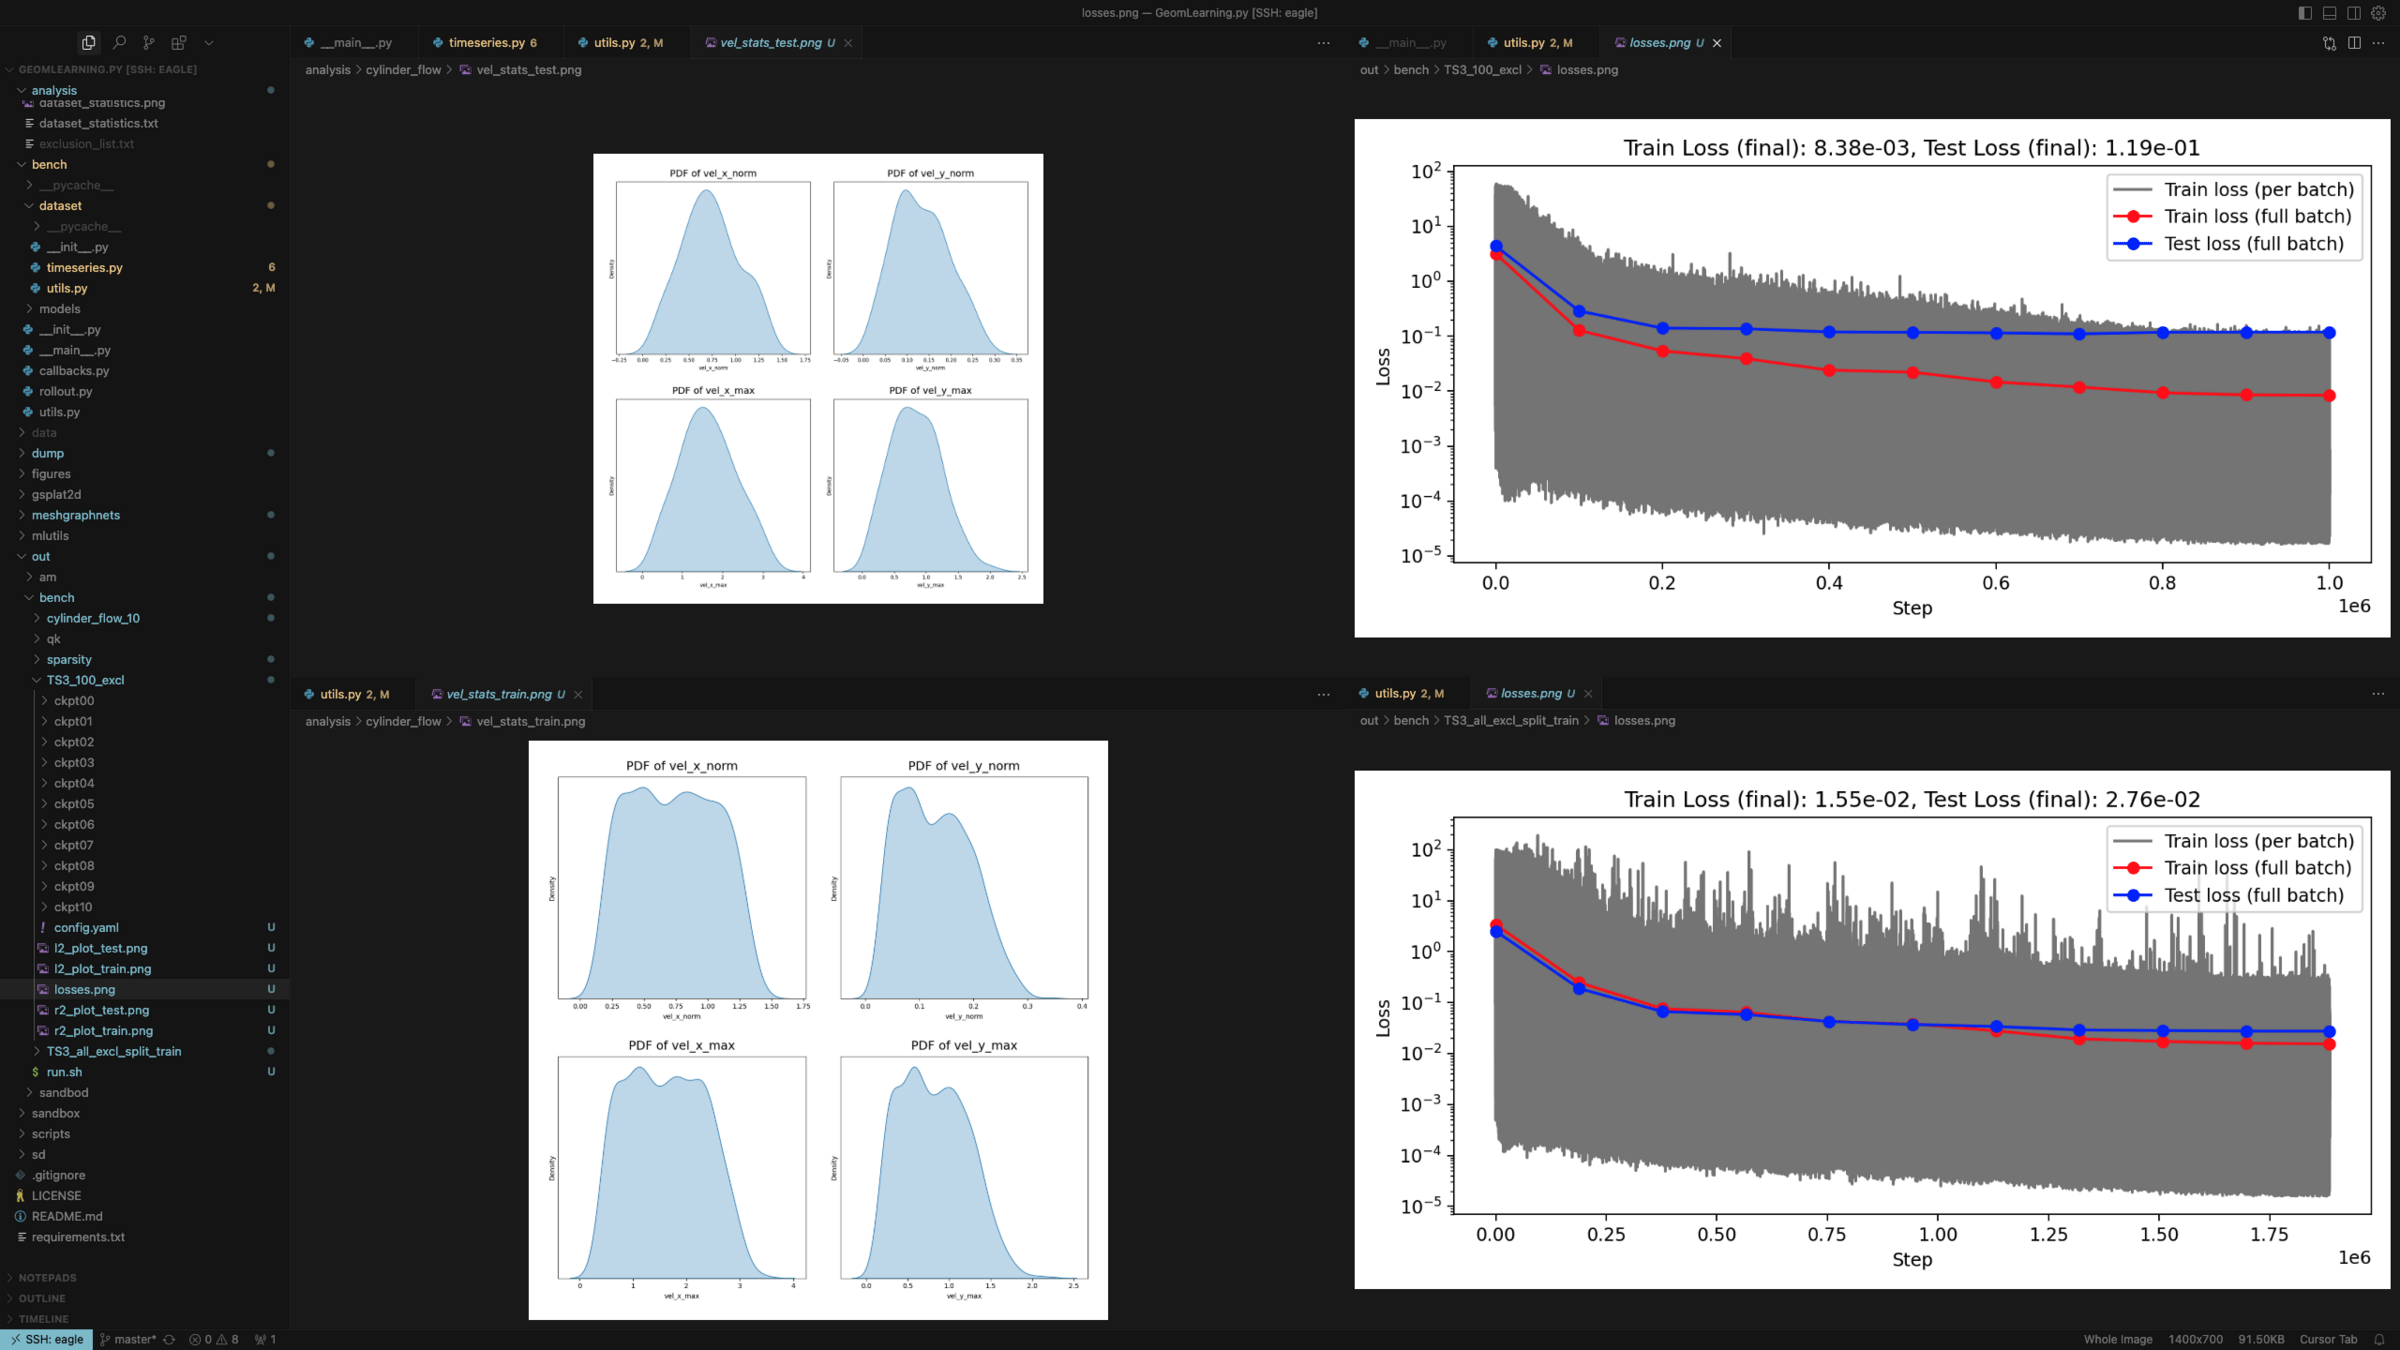Show more activity bar views chevron
The height and width of the screenshot is (1350, 2400).
(x=209, y=43)
